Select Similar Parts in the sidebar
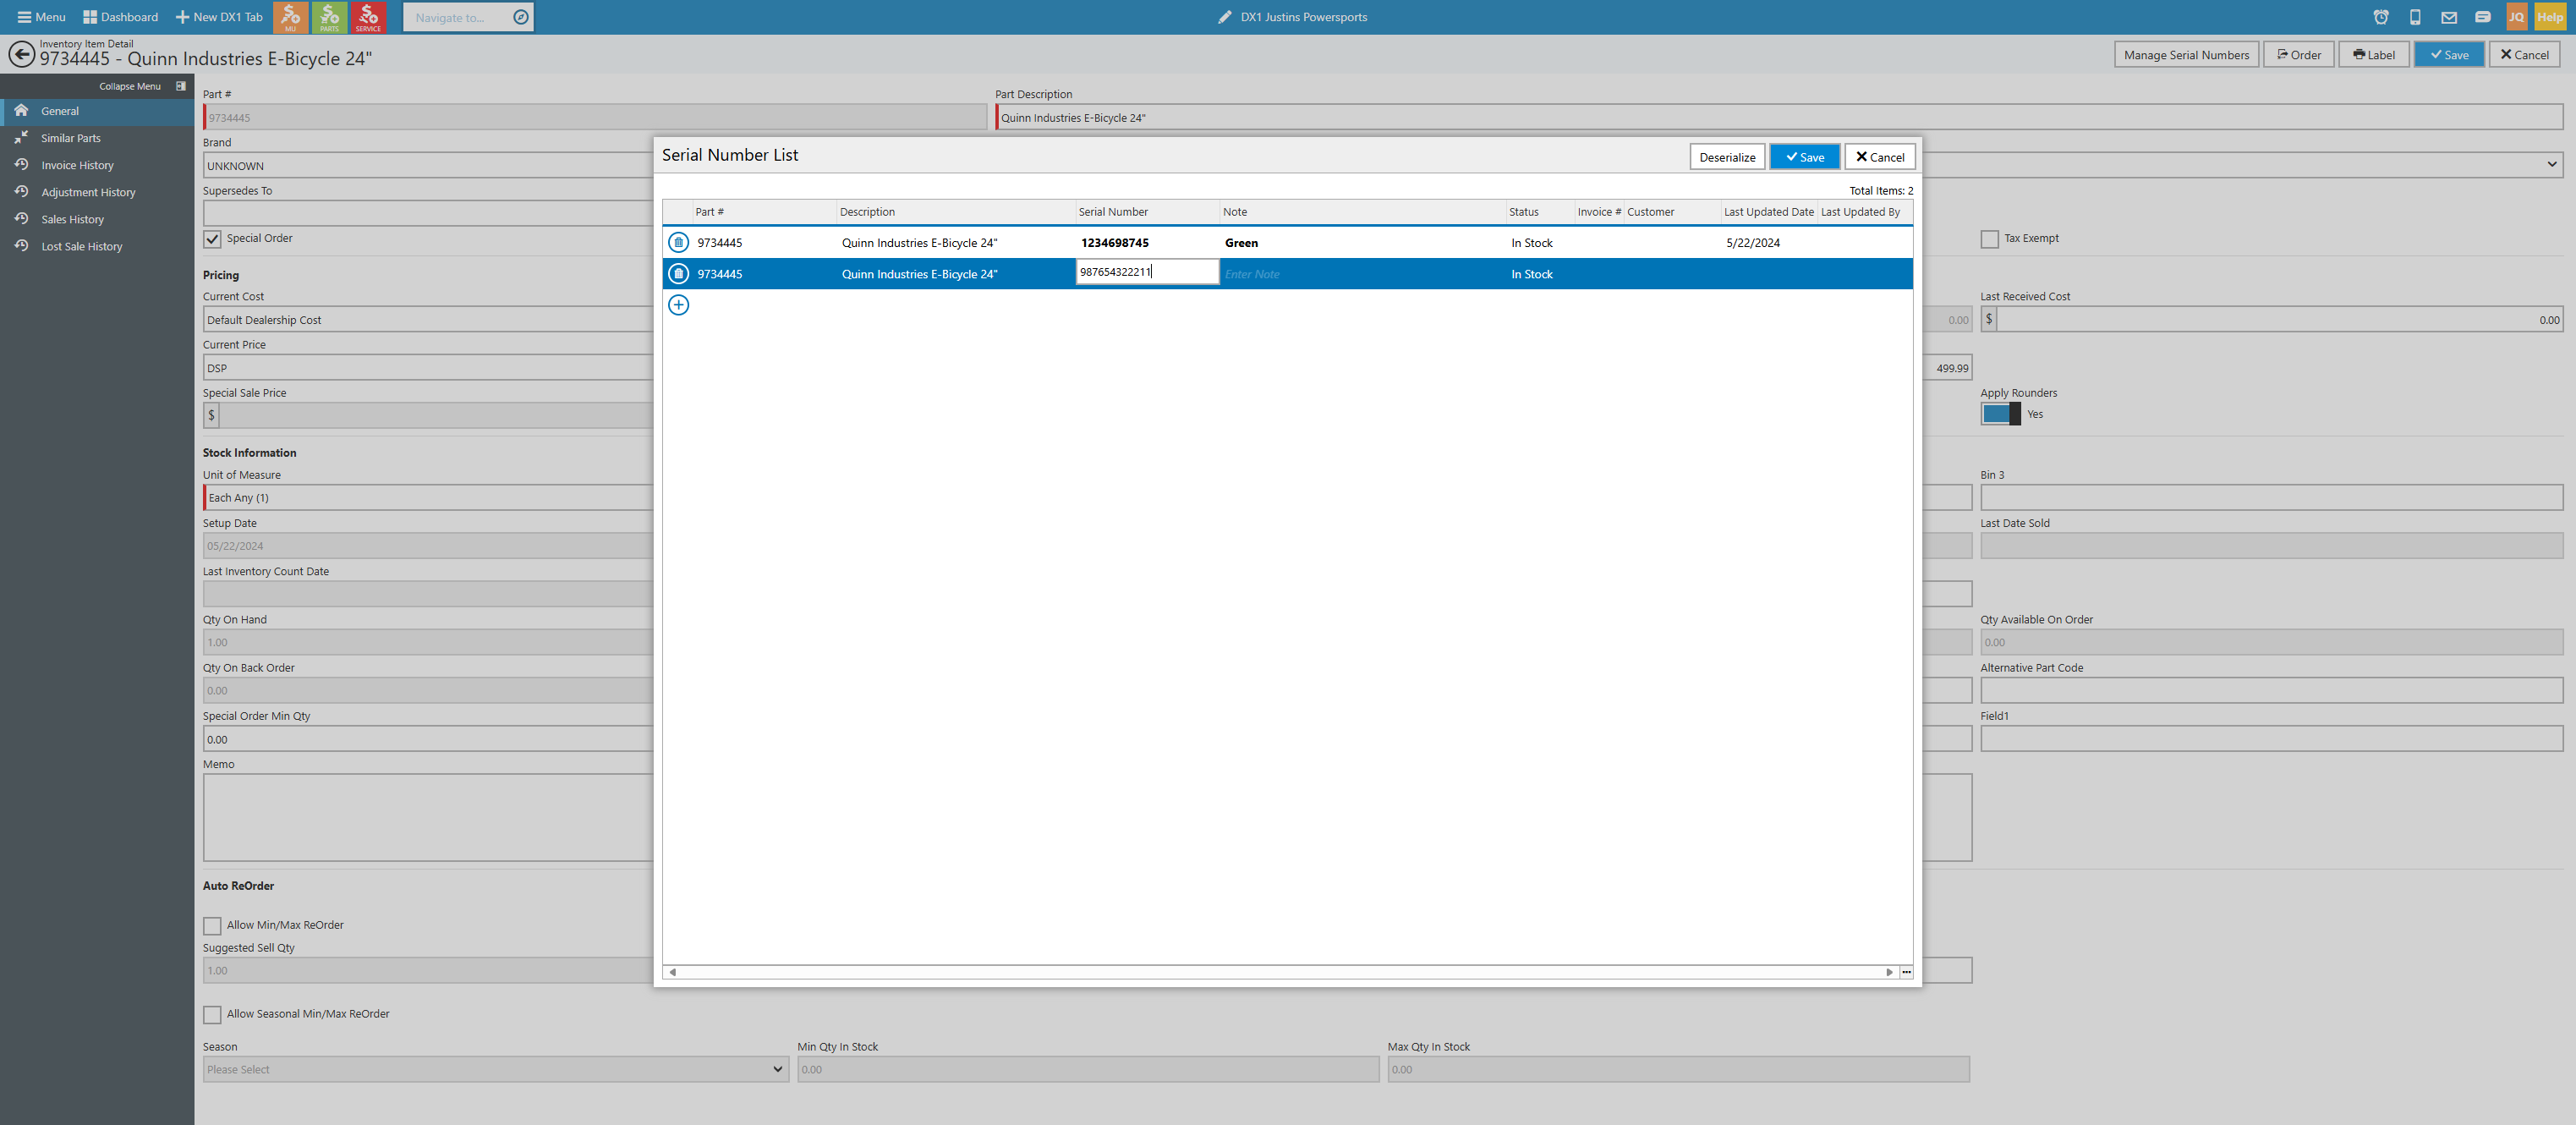This screenshot has height=1125, width=2576. (97, 138)
